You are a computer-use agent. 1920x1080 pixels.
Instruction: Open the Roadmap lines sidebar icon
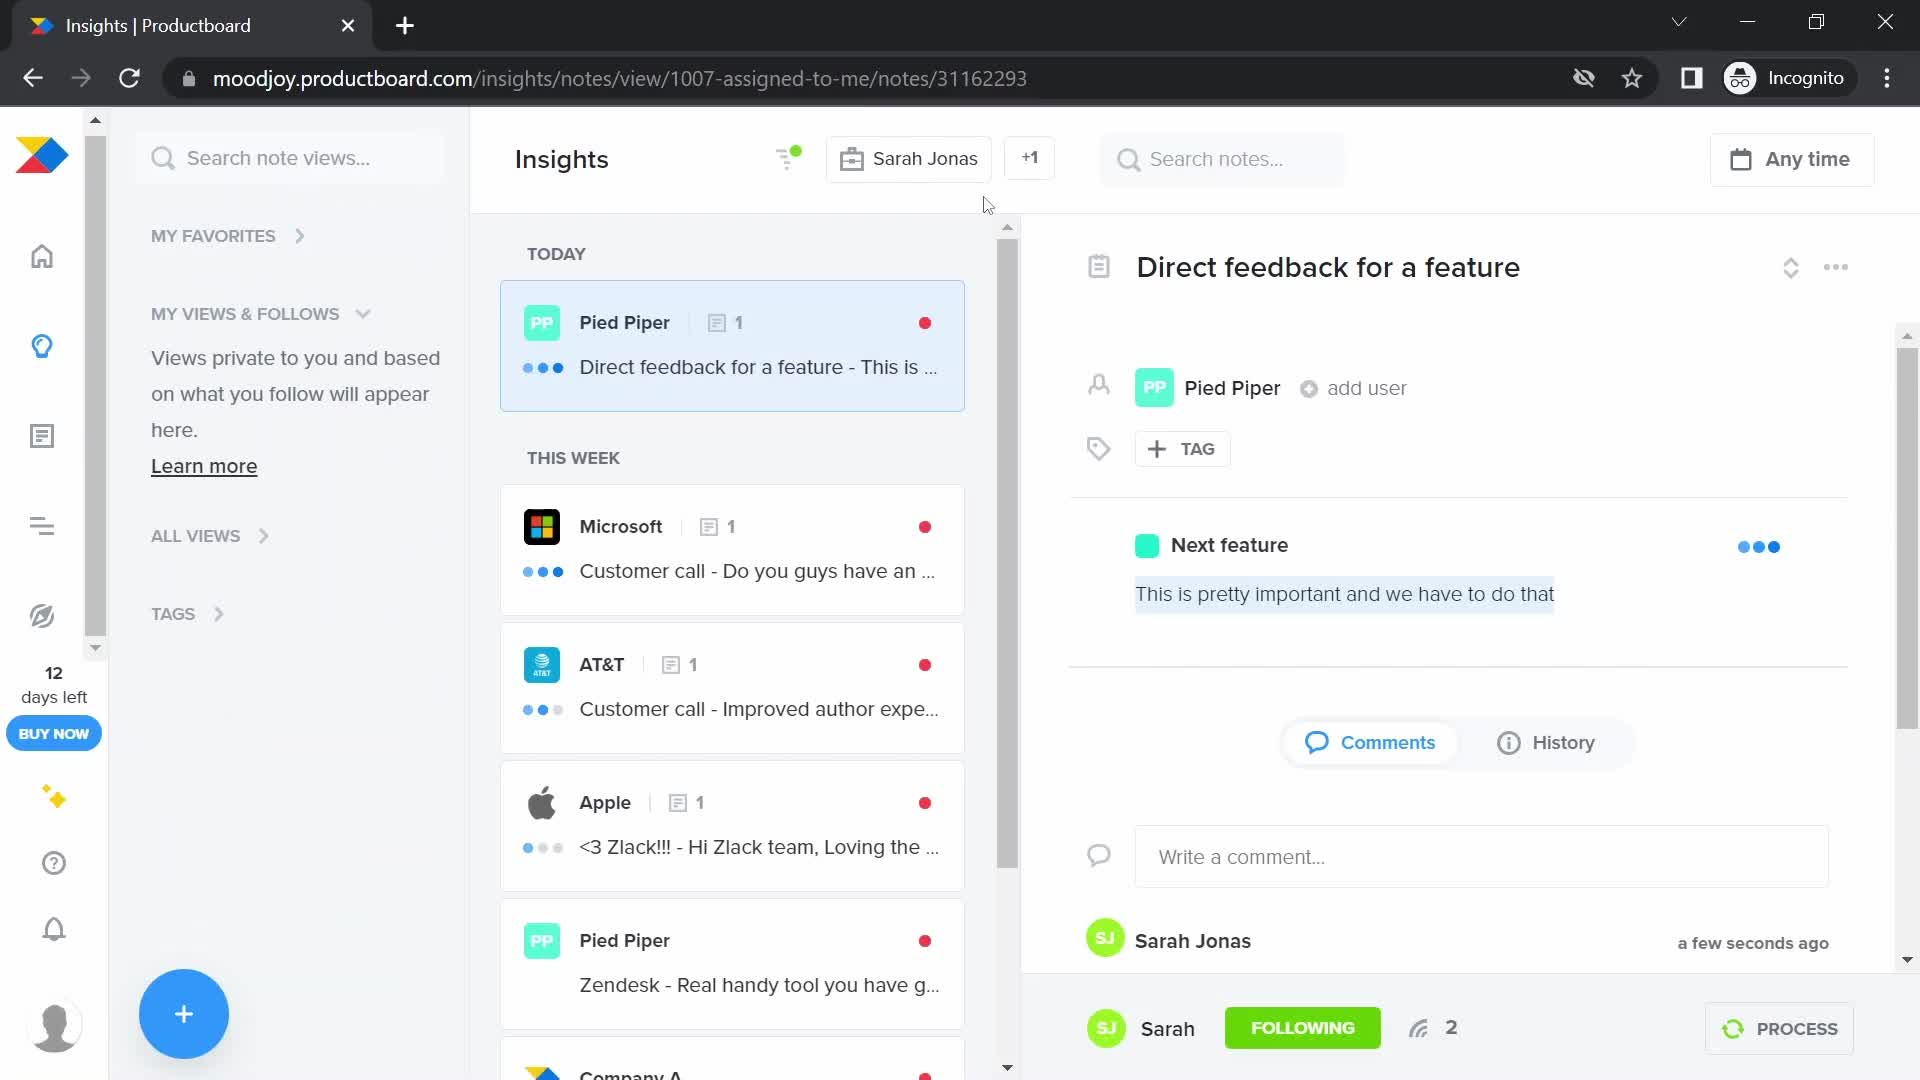[x=42, y=526]
